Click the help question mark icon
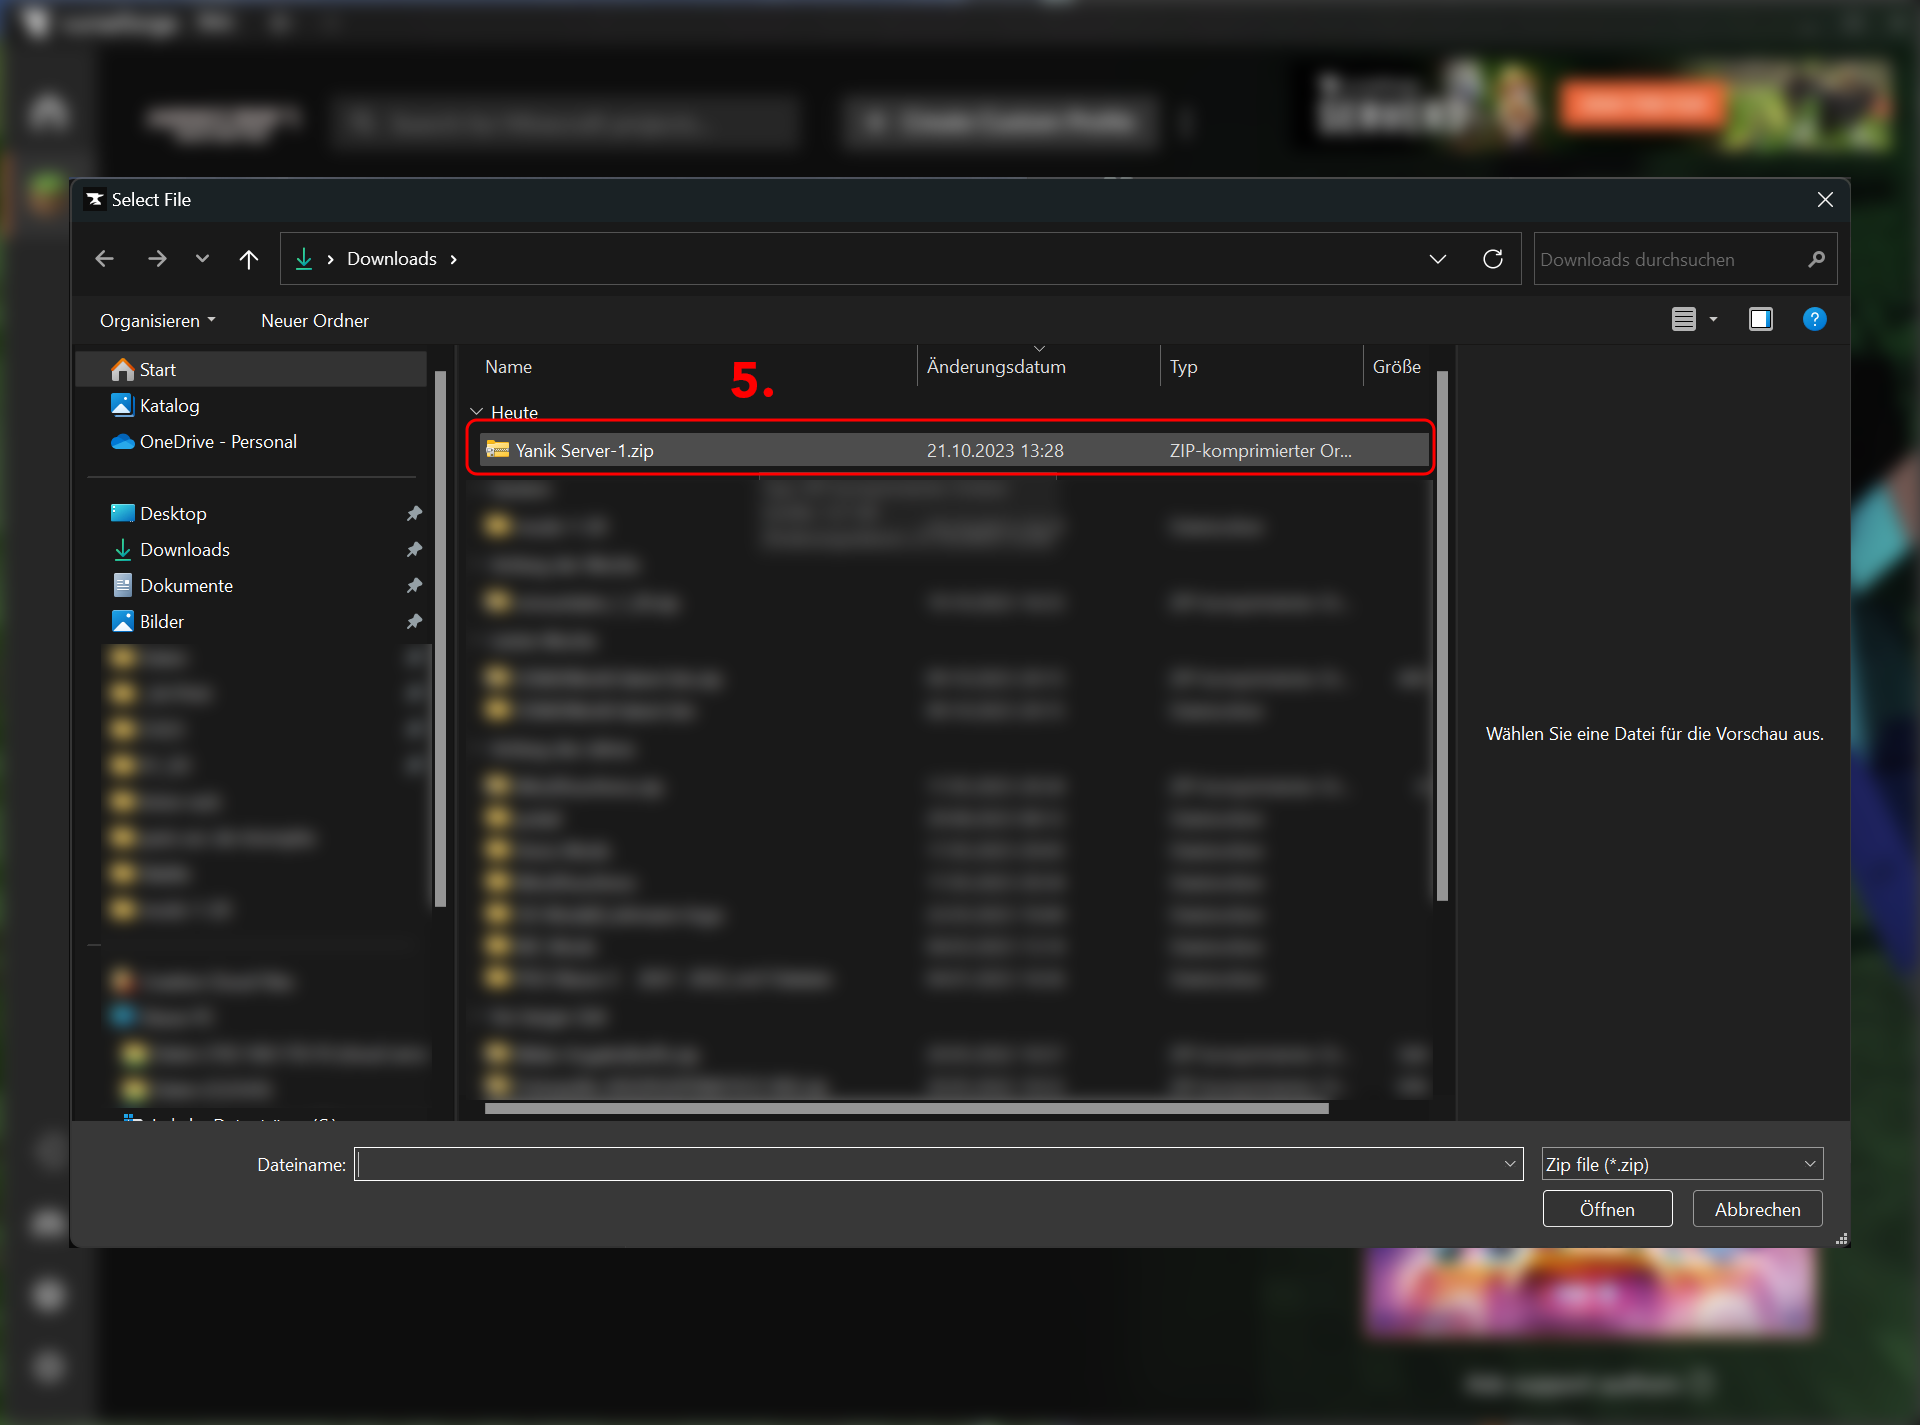 click(x=1814, y=319)
